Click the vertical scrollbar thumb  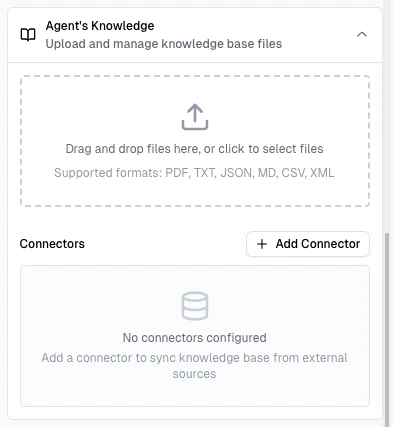click(x=387, y=330)
